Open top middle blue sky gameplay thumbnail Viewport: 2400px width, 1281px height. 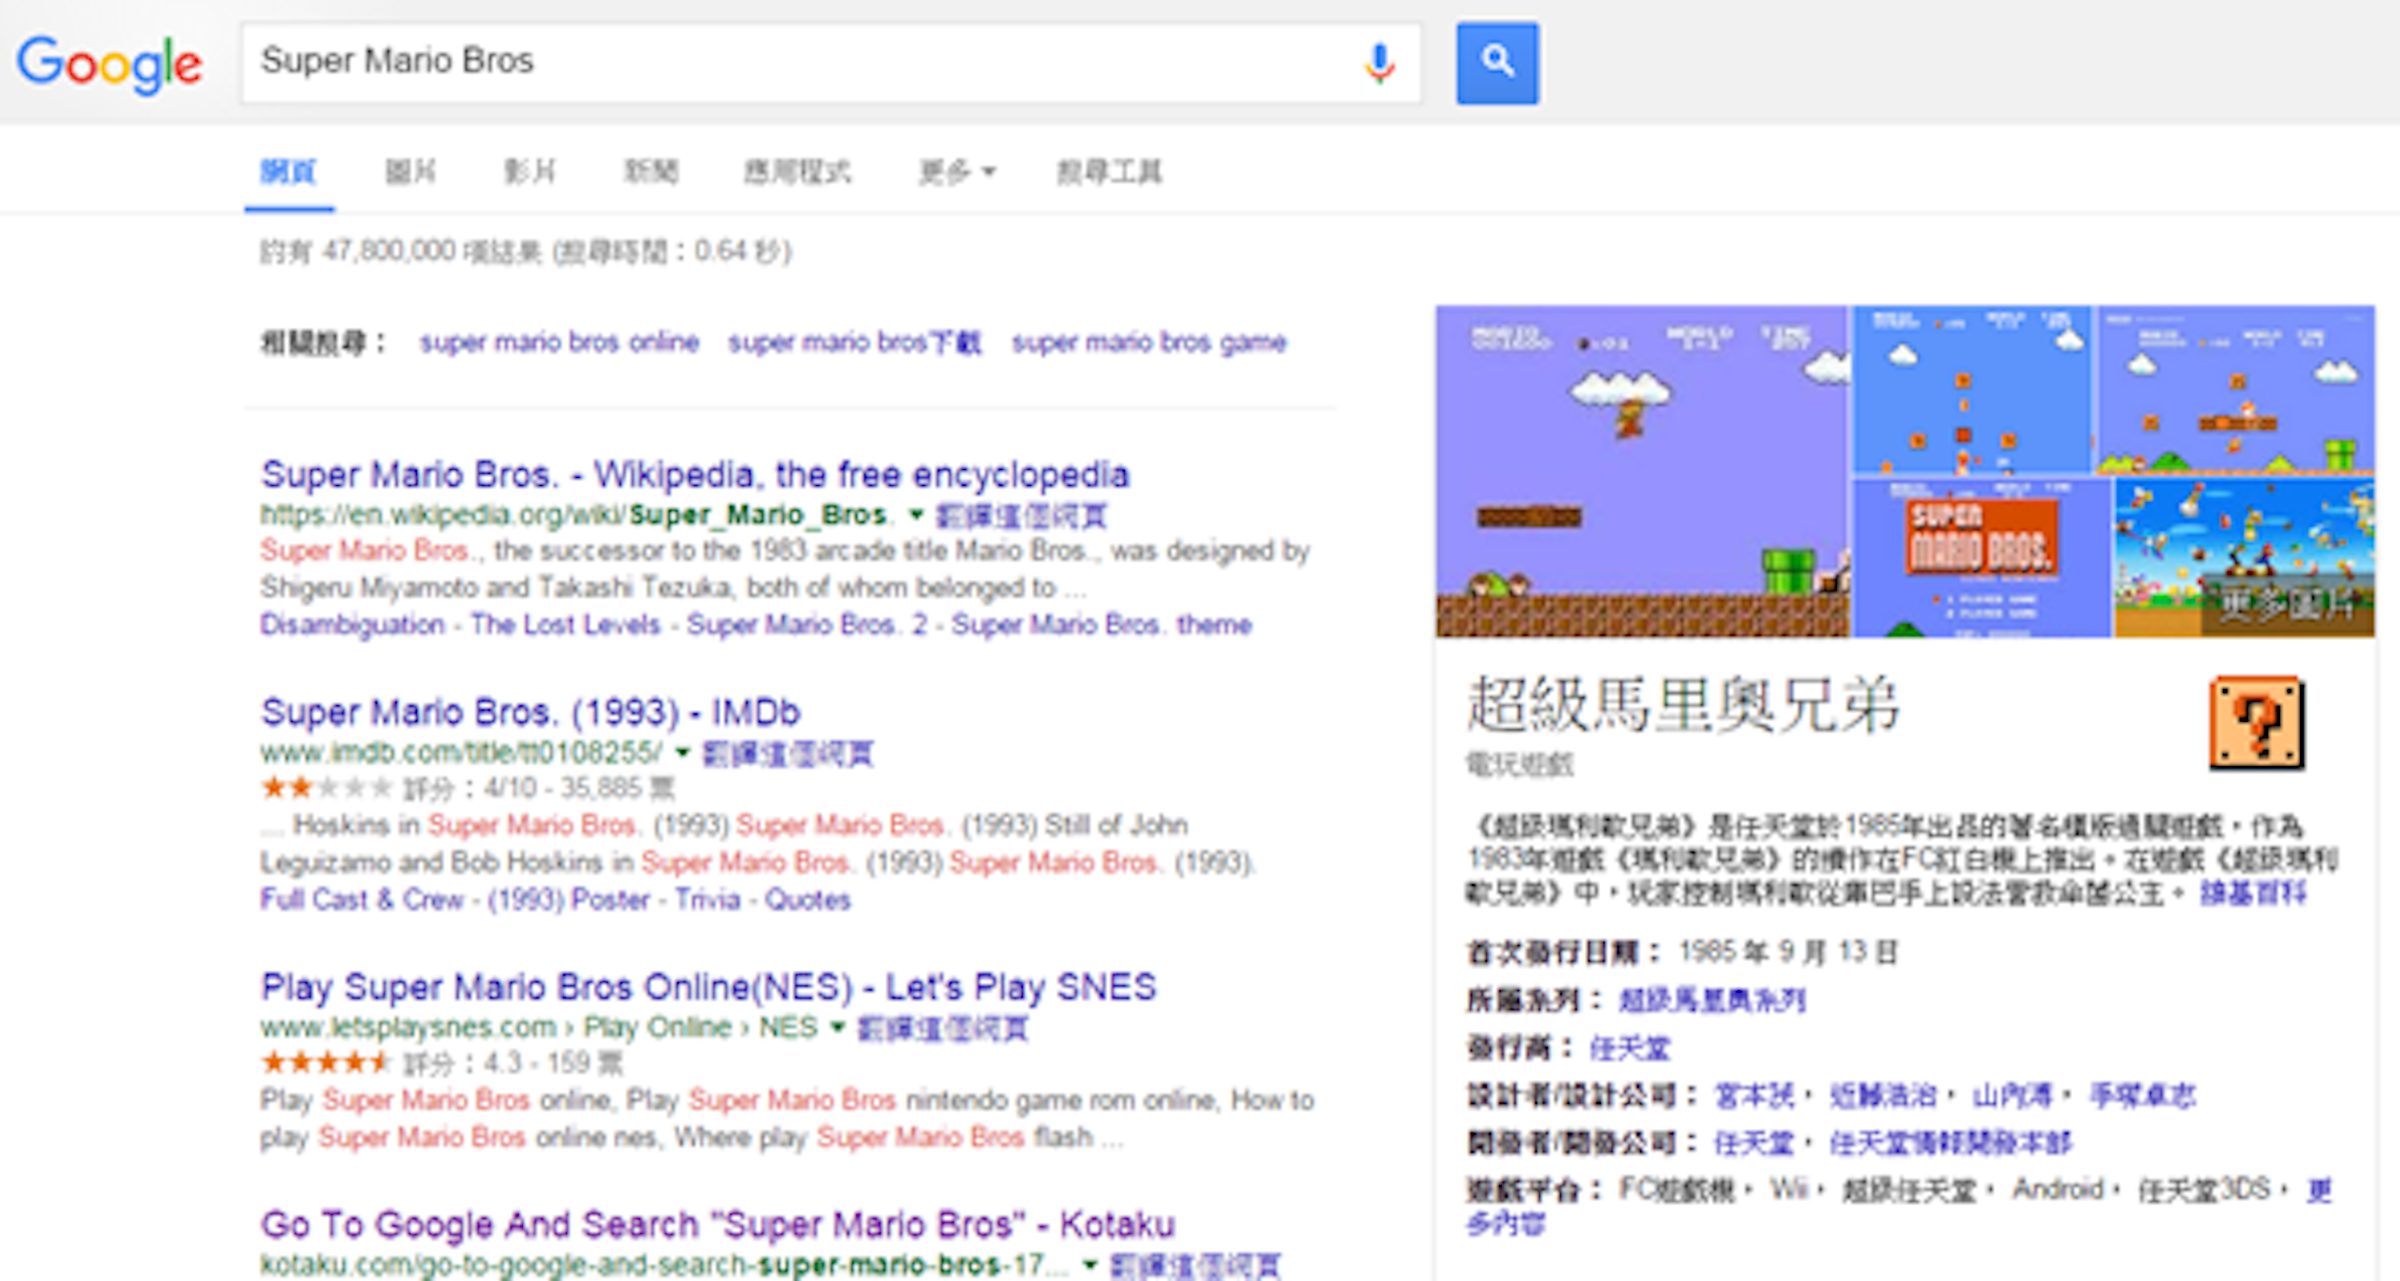pyautogui.click(x=1972, y=390)
